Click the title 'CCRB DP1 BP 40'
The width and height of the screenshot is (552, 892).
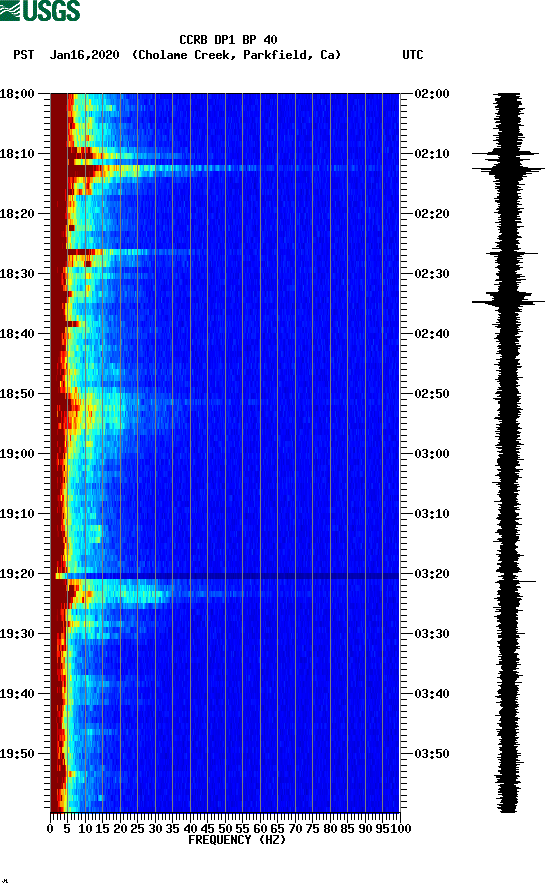(x=228, y=40)
